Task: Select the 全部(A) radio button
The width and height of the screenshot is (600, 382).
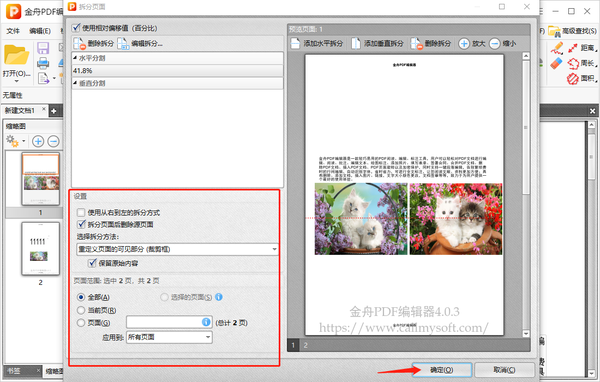Action: (x=81, y=297)
